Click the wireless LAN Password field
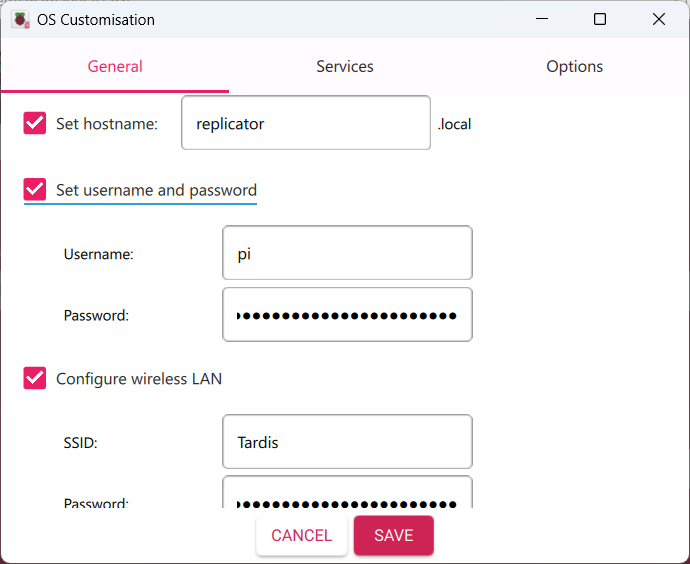The width and height of the screenshot is (690, 564). pos(347,496)
